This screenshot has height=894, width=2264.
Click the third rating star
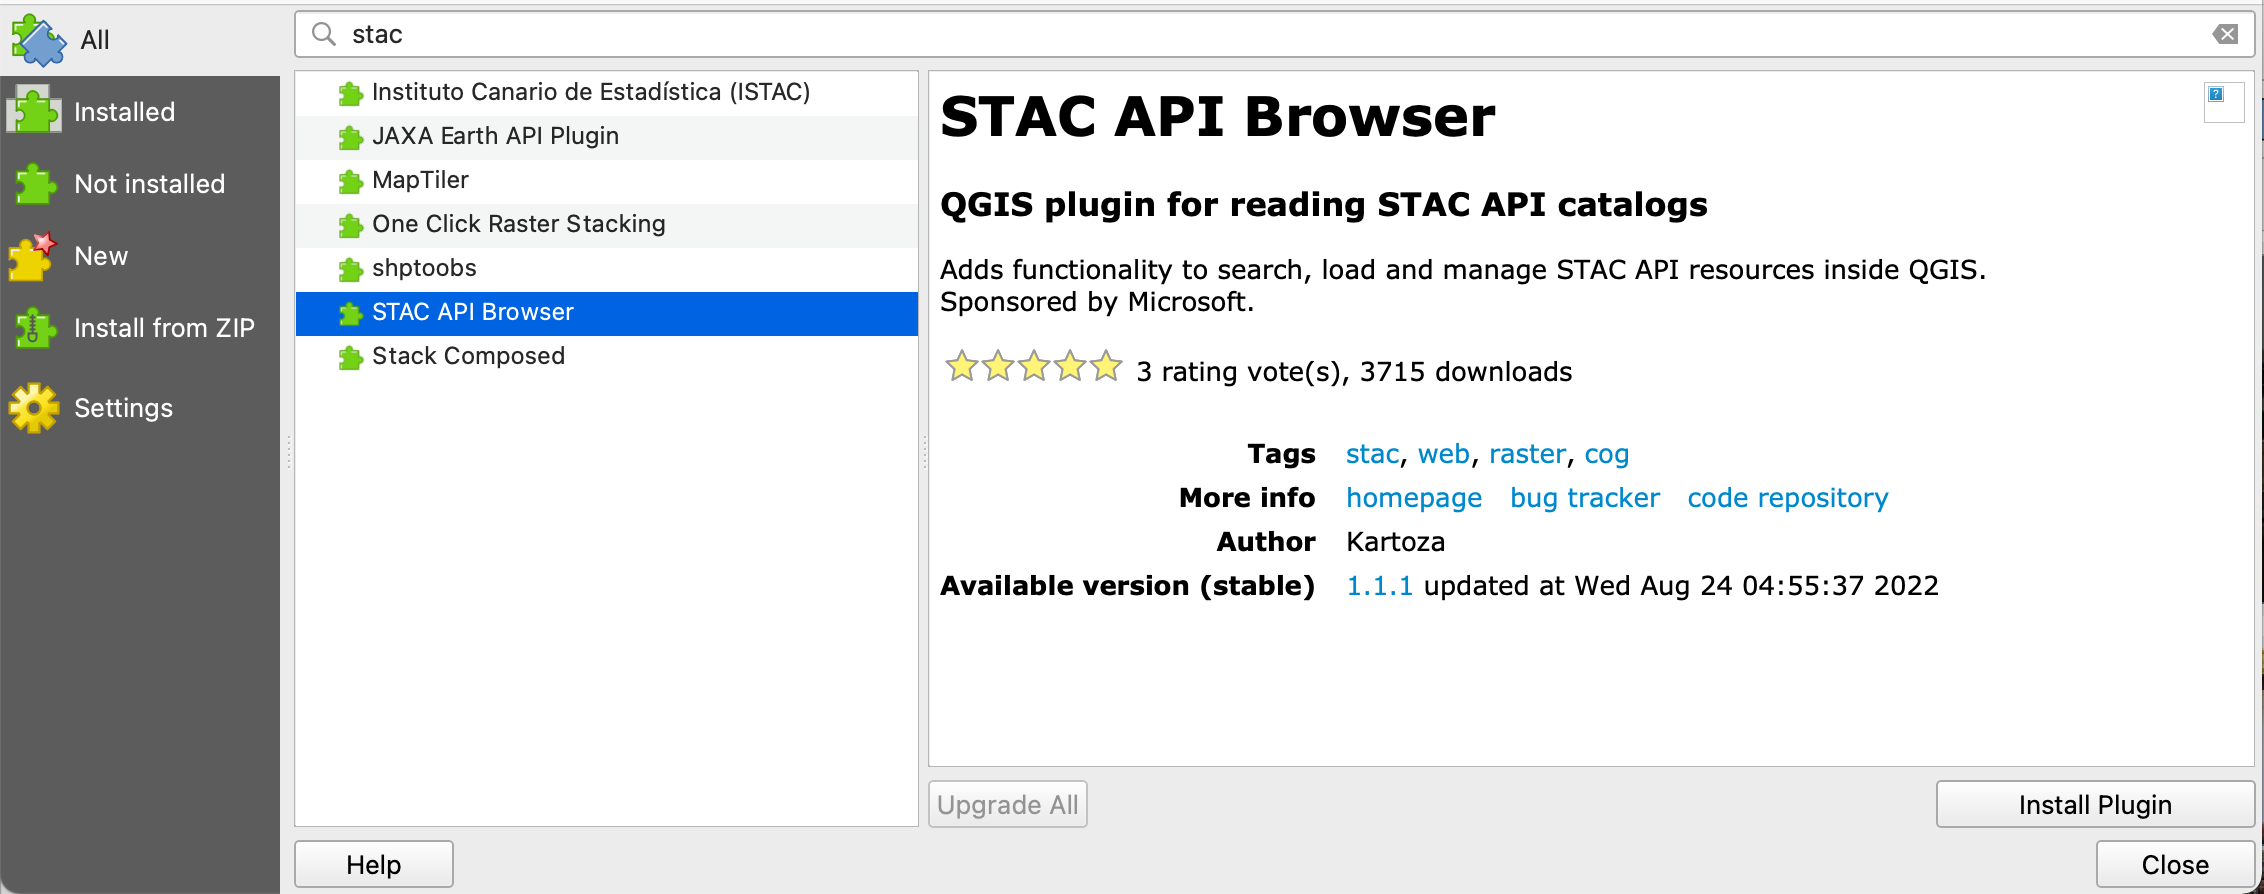[1034, 367]
